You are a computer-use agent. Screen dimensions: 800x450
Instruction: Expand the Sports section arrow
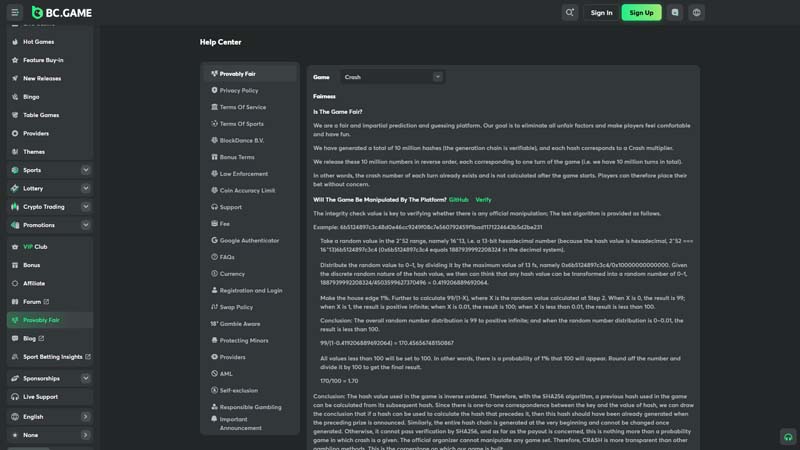[x=86, y=170]
